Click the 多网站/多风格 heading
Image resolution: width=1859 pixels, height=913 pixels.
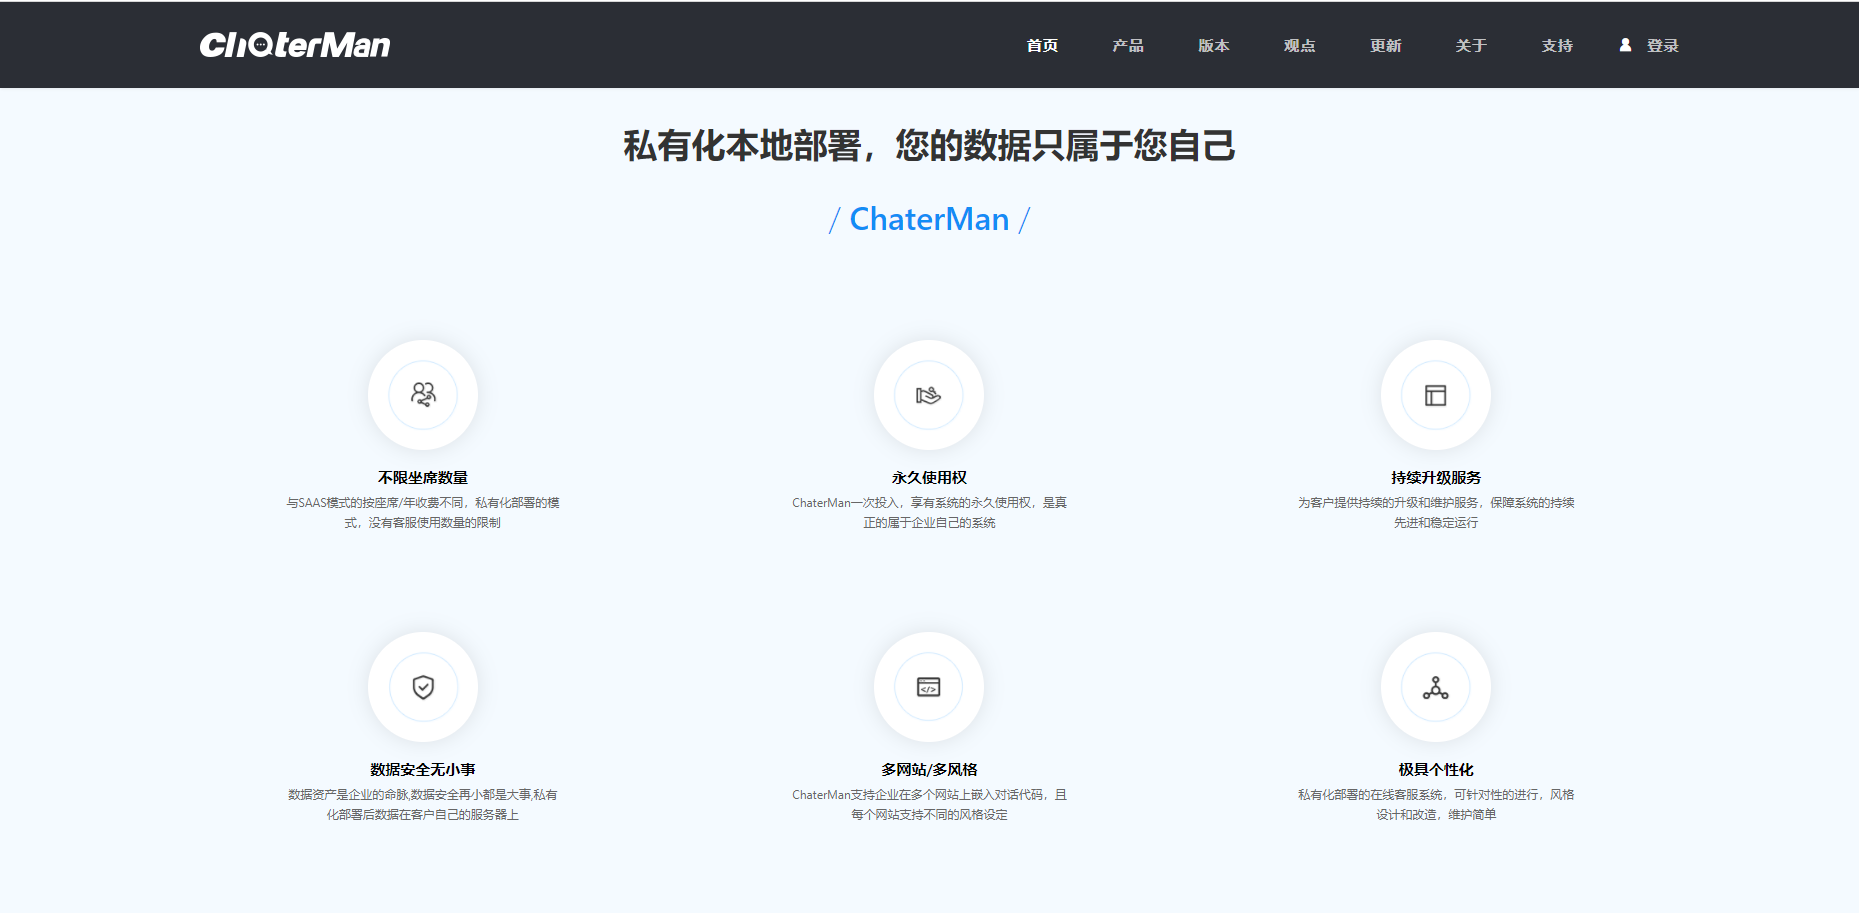[929, 770]
